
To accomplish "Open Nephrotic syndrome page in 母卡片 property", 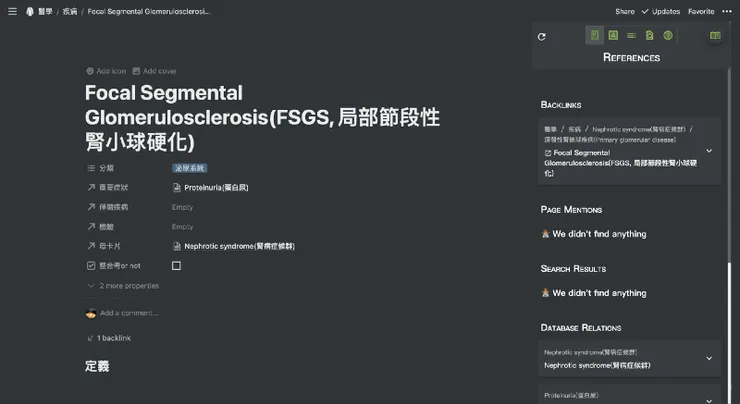I will click(234, 246).
